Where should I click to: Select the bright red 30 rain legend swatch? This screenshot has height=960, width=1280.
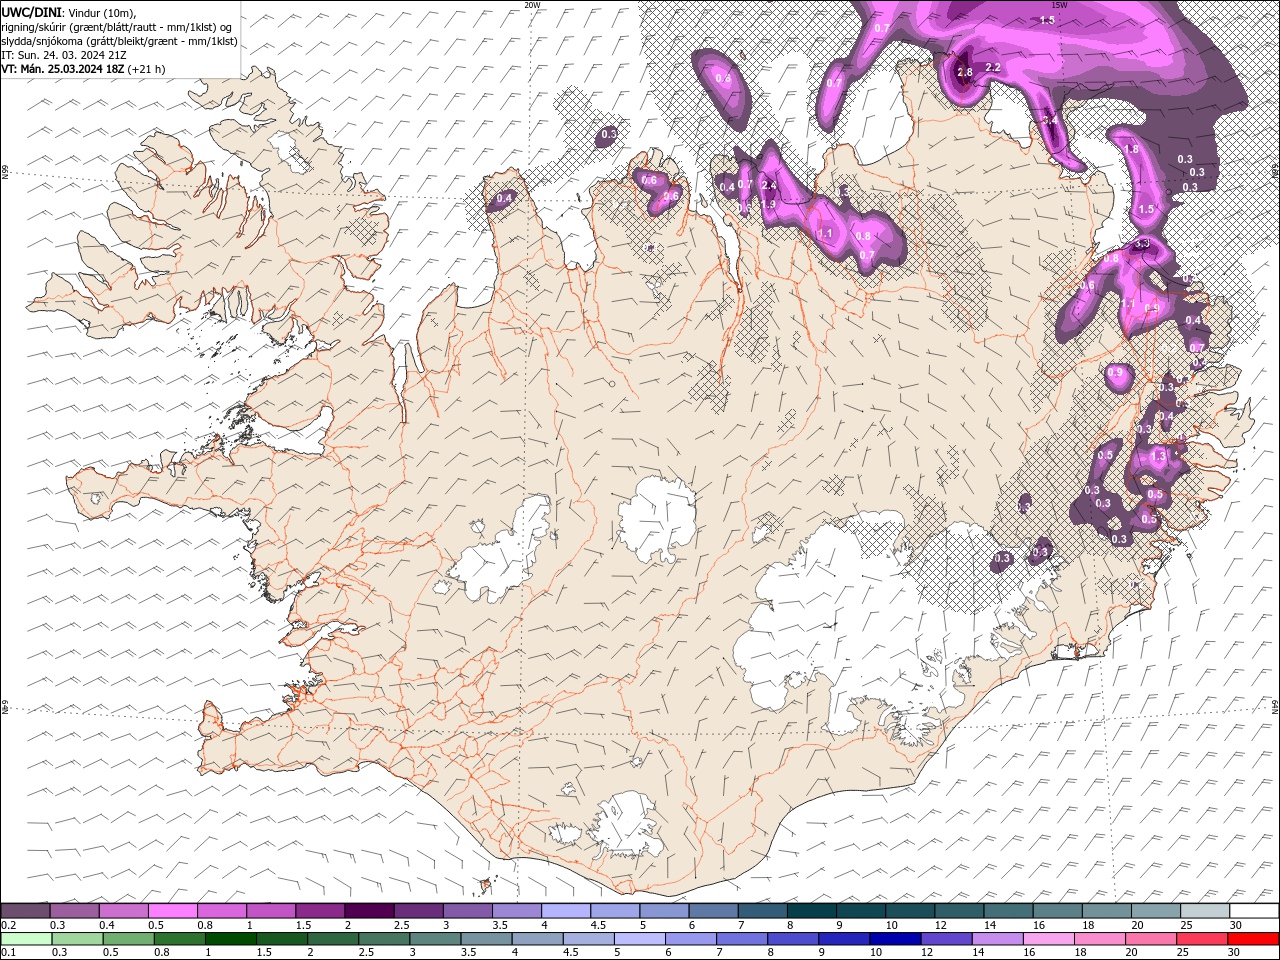point(1253,939)
